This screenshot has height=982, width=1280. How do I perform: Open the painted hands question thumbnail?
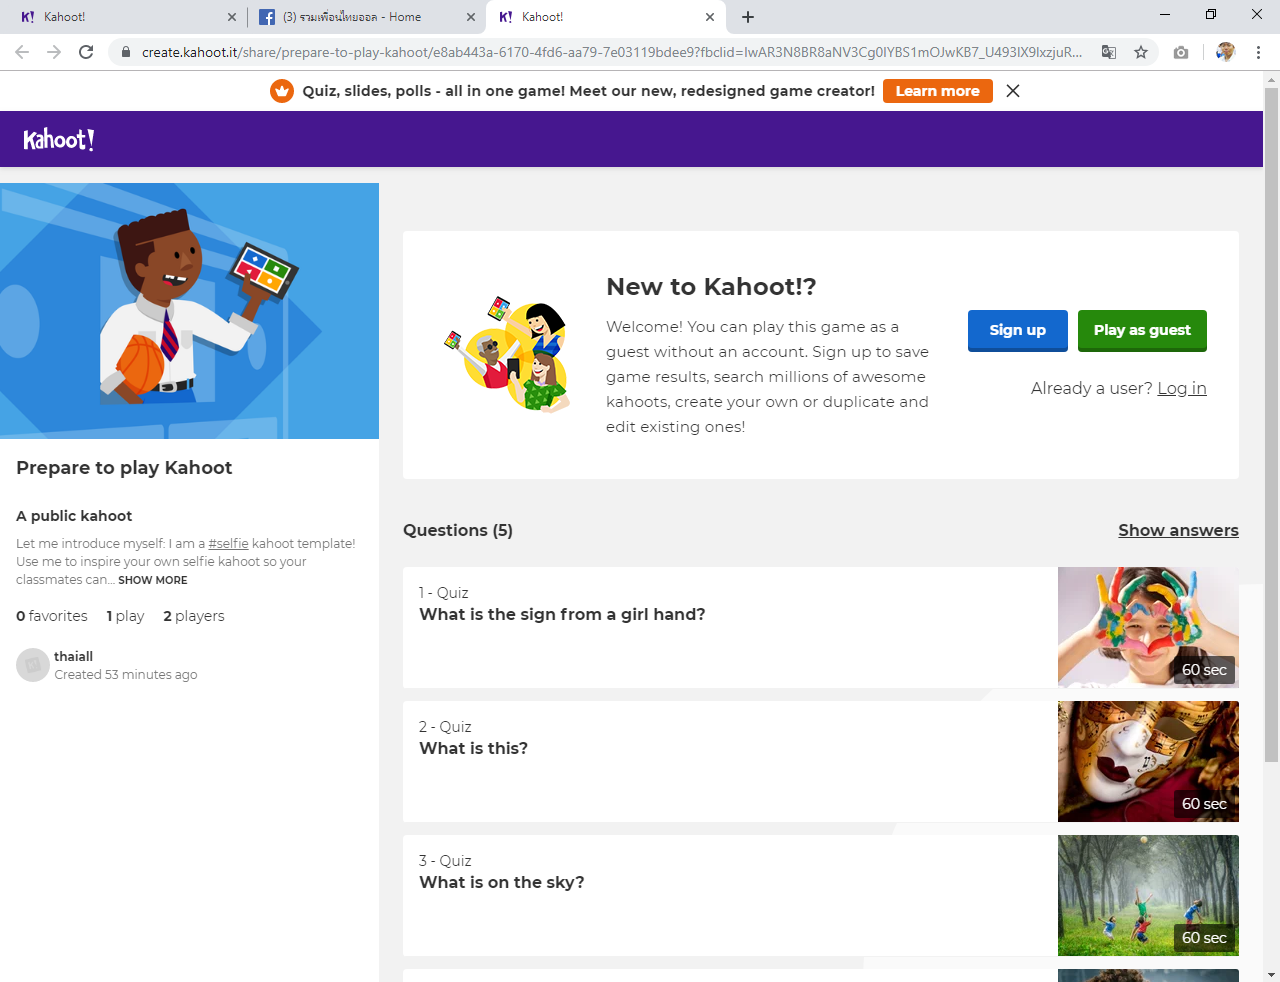(1147, 627)
